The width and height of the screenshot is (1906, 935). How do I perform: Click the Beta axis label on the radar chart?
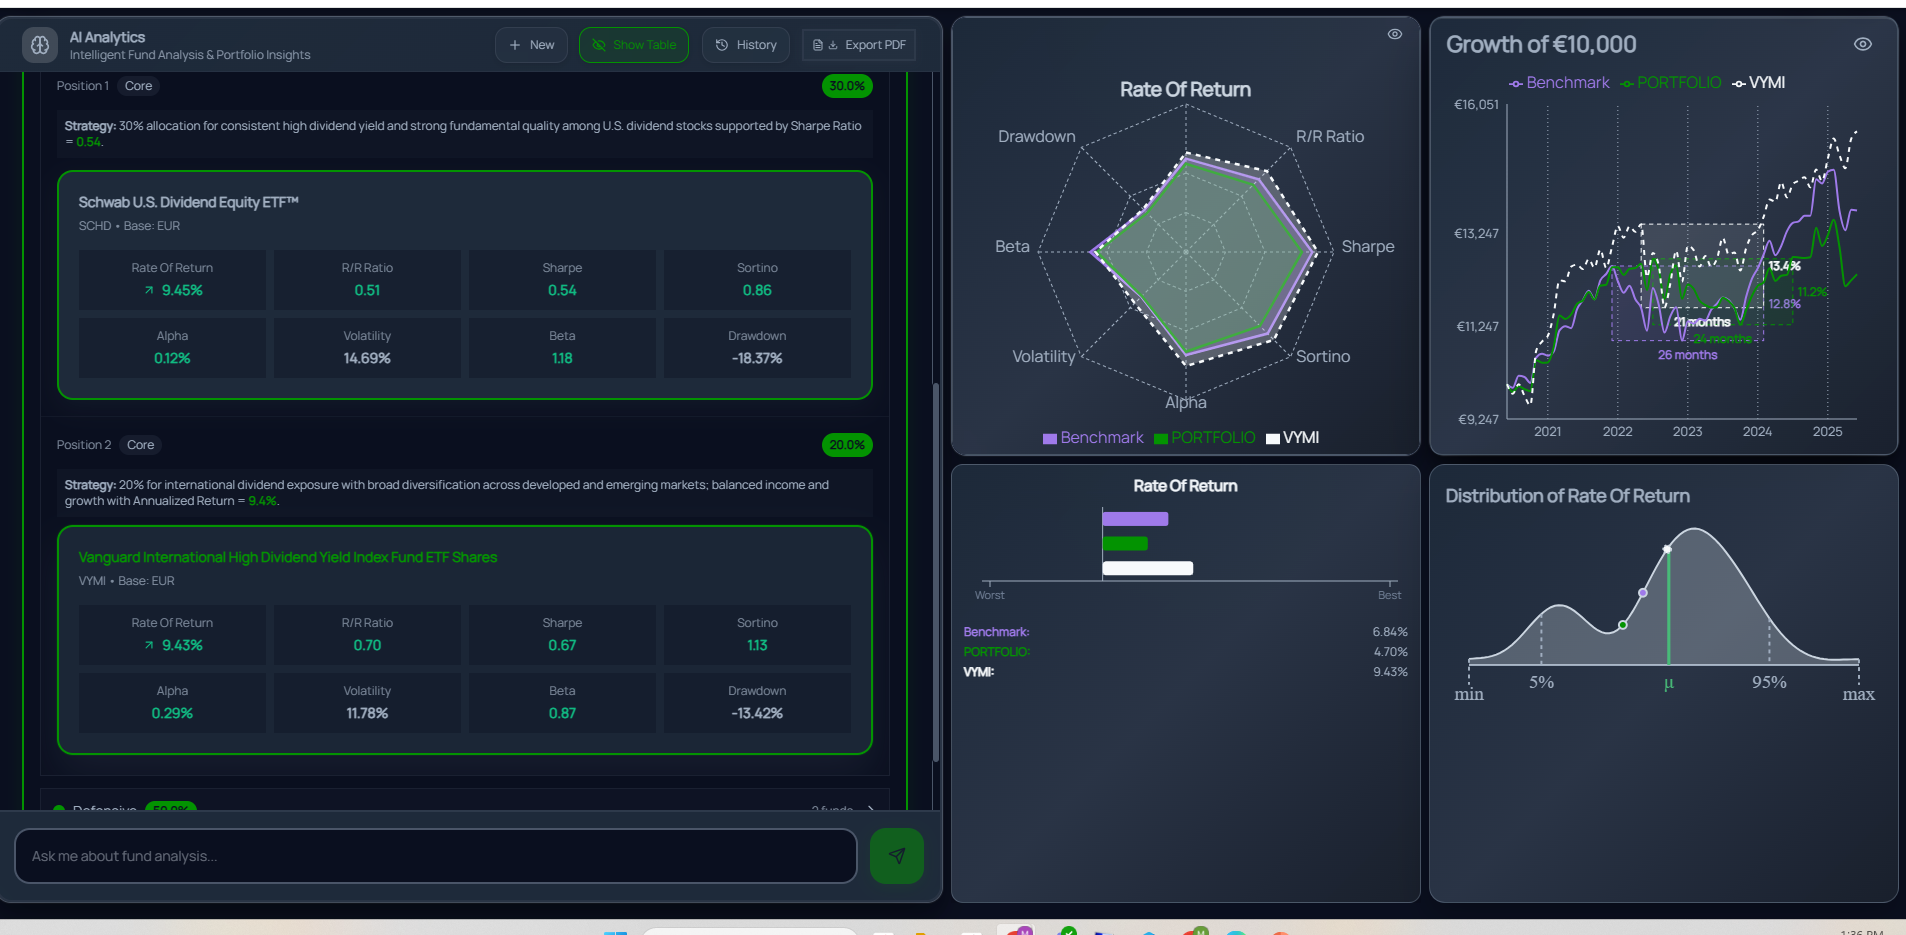coord(1012,247)
